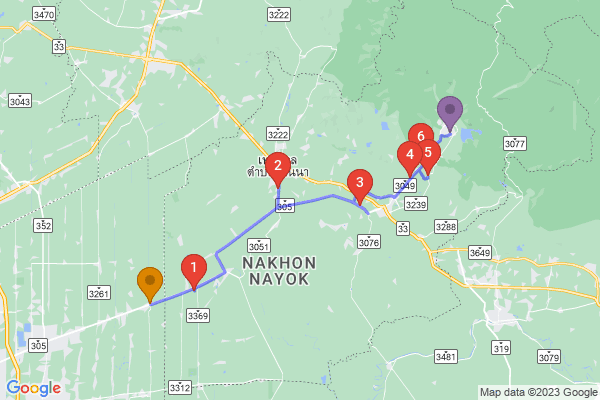Click the route 3649 road shield
The height and width of the screenshot is (400, 600).
(480, 252)
